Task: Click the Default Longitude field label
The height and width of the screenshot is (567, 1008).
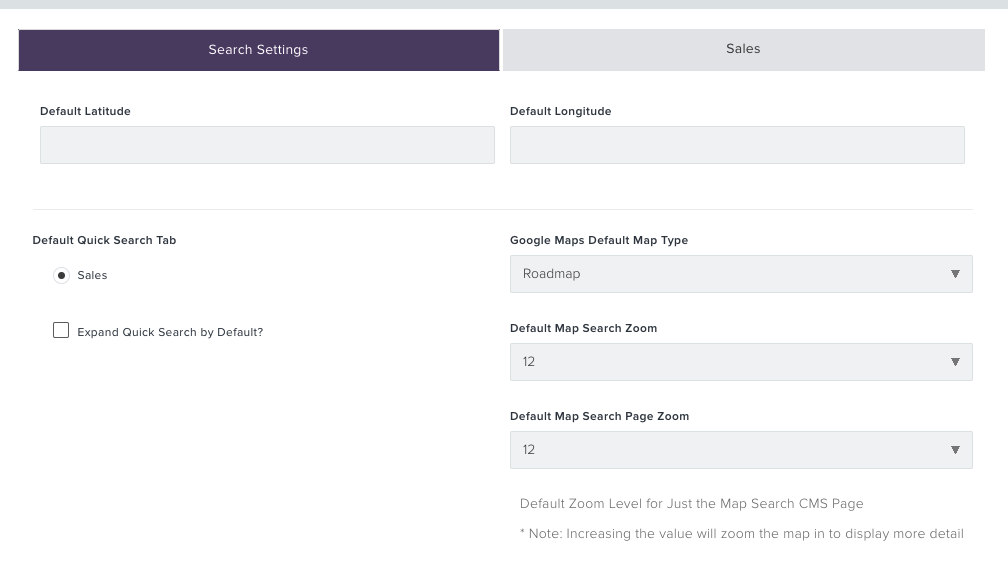Action: [x=561, y=111]
